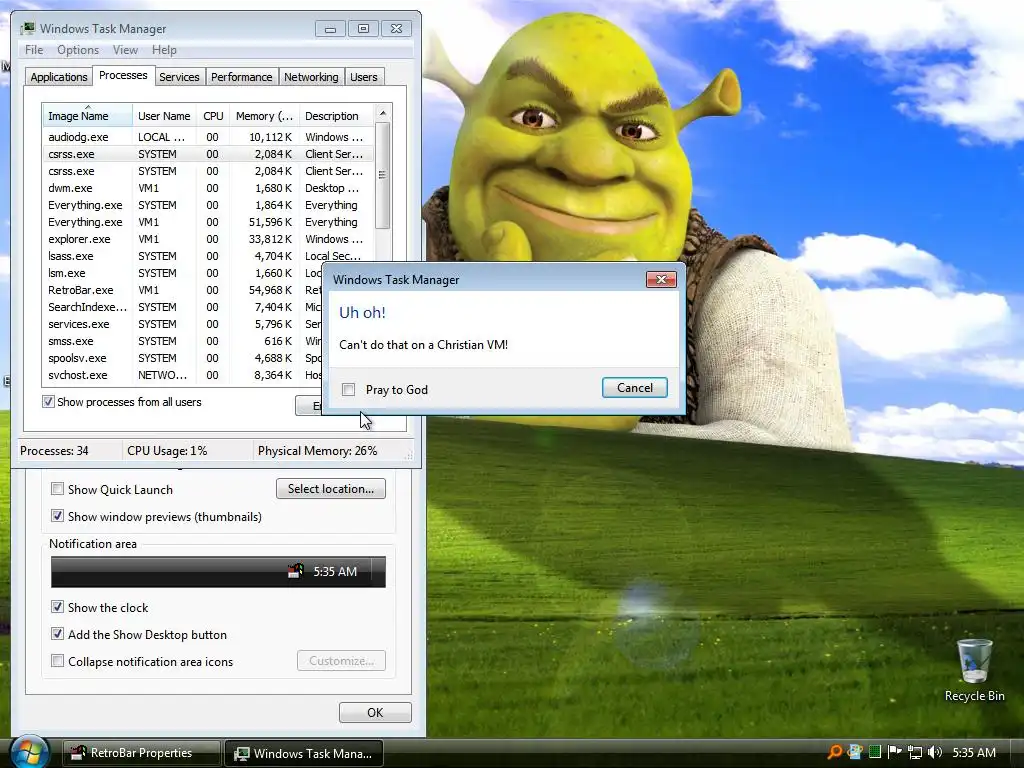Select spoolsv.exe process row

tap(183, 358)
